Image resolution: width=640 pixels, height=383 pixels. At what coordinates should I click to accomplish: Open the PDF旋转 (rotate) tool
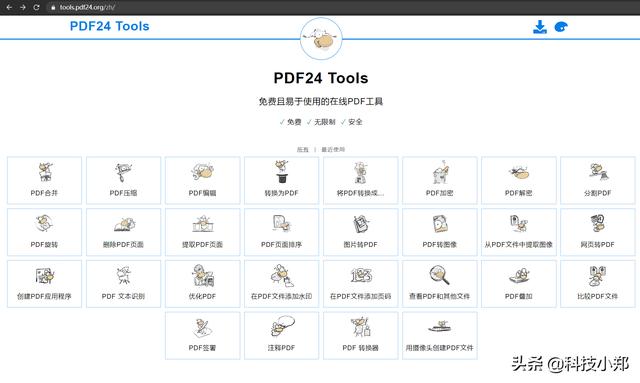tap(44, 232)
